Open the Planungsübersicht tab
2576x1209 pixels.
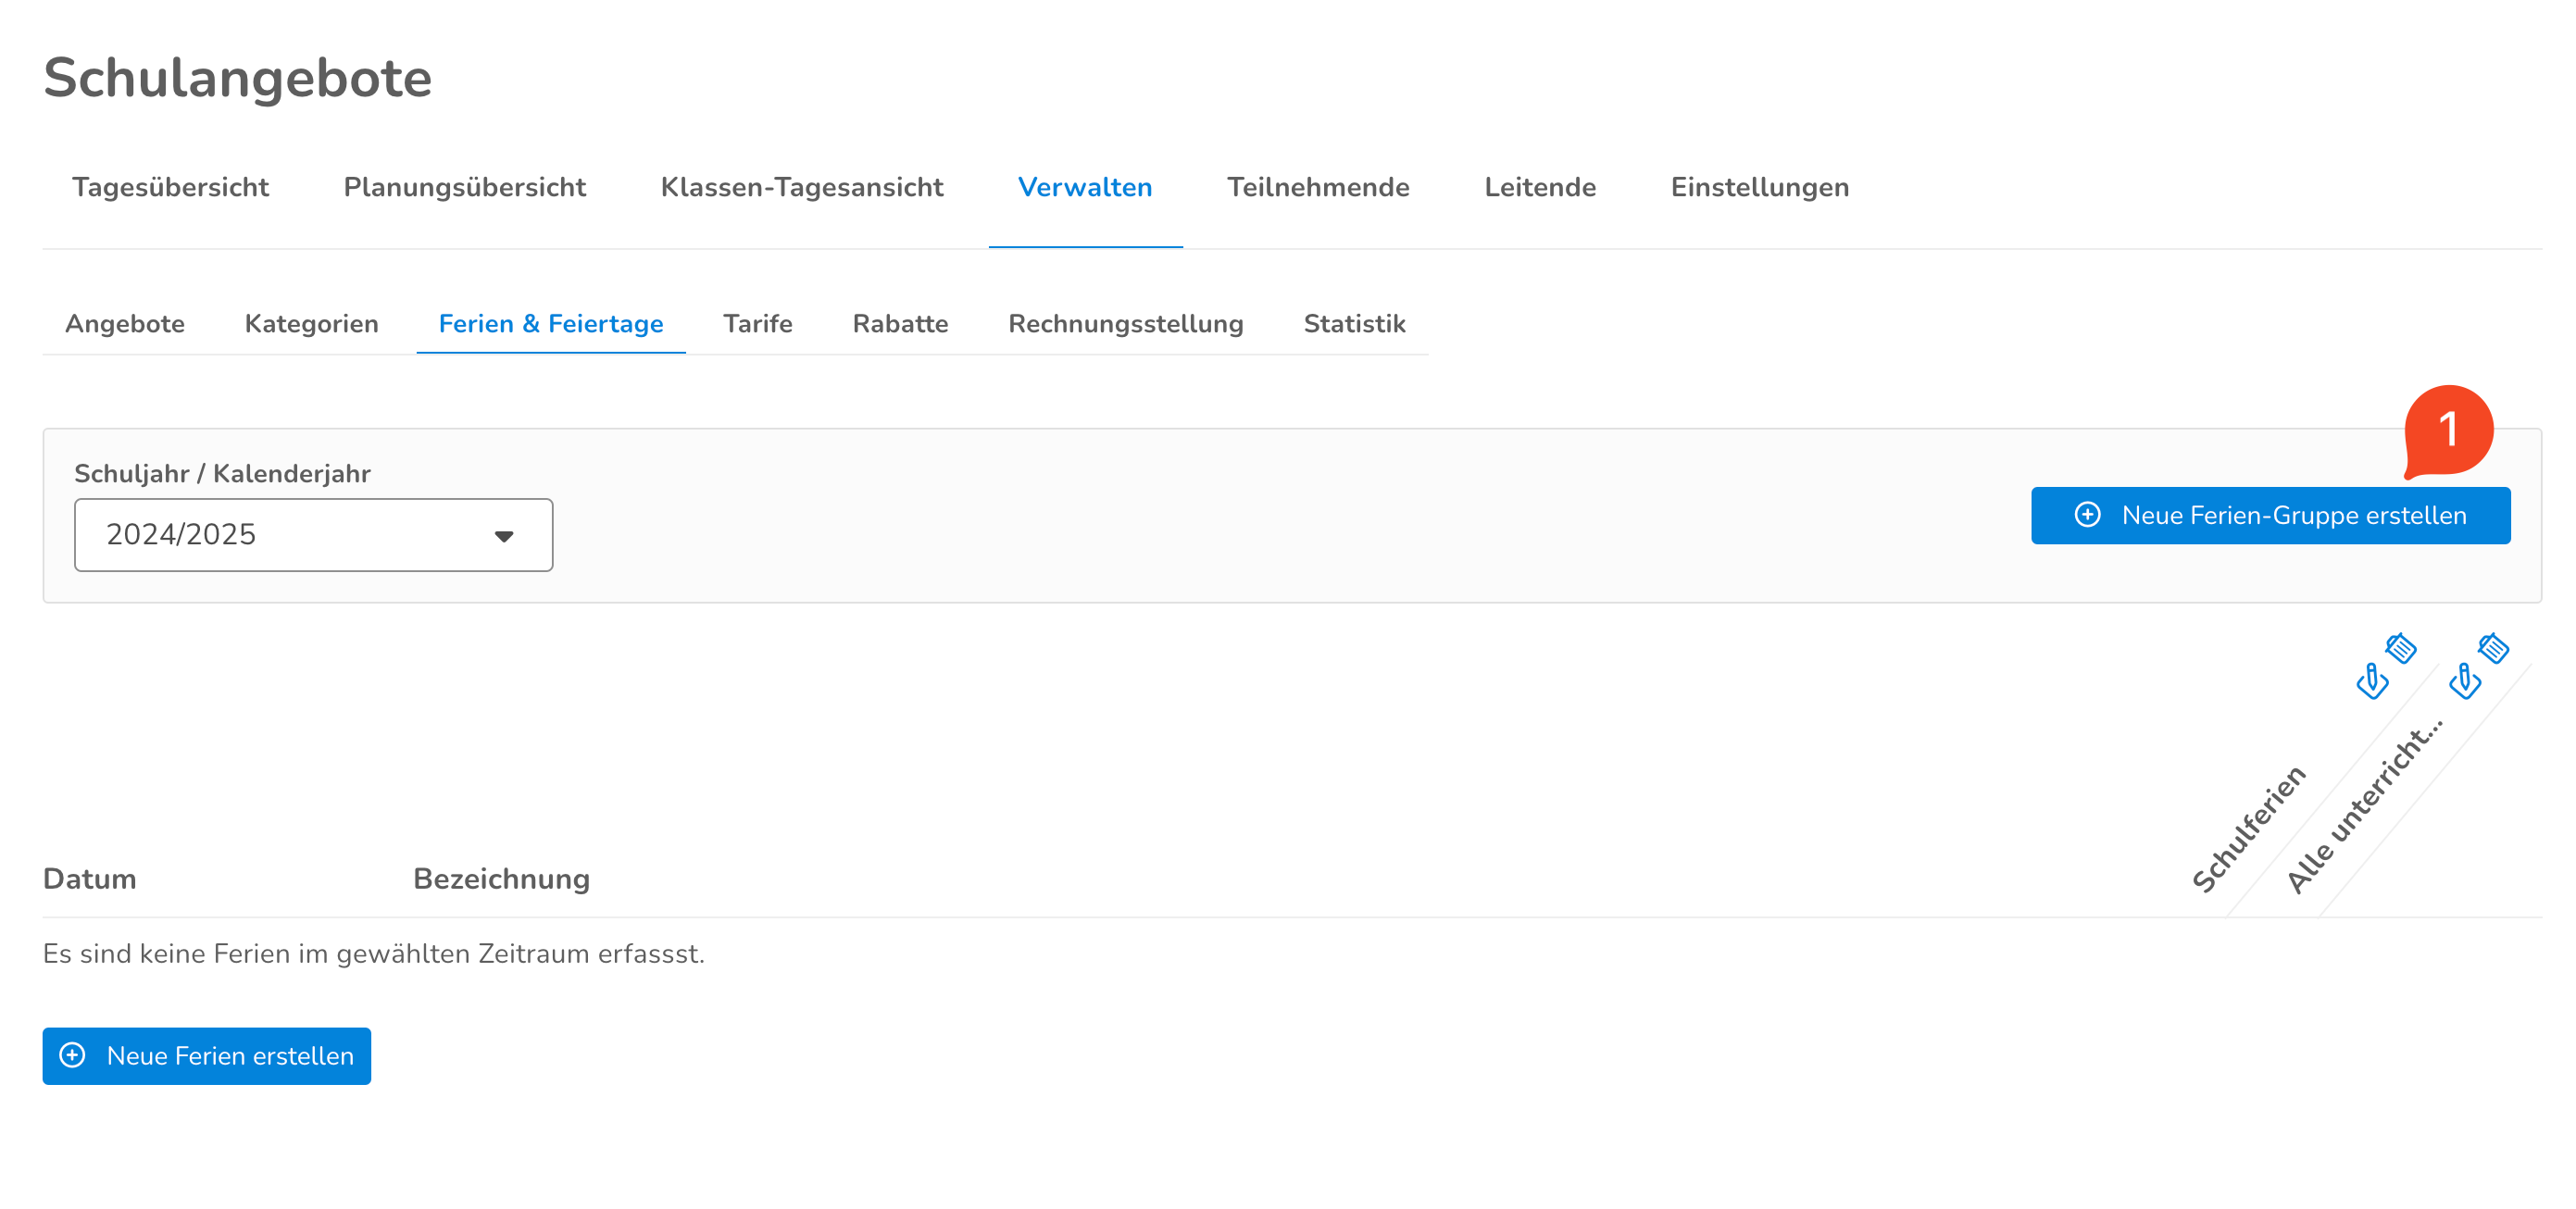(464, 187)
